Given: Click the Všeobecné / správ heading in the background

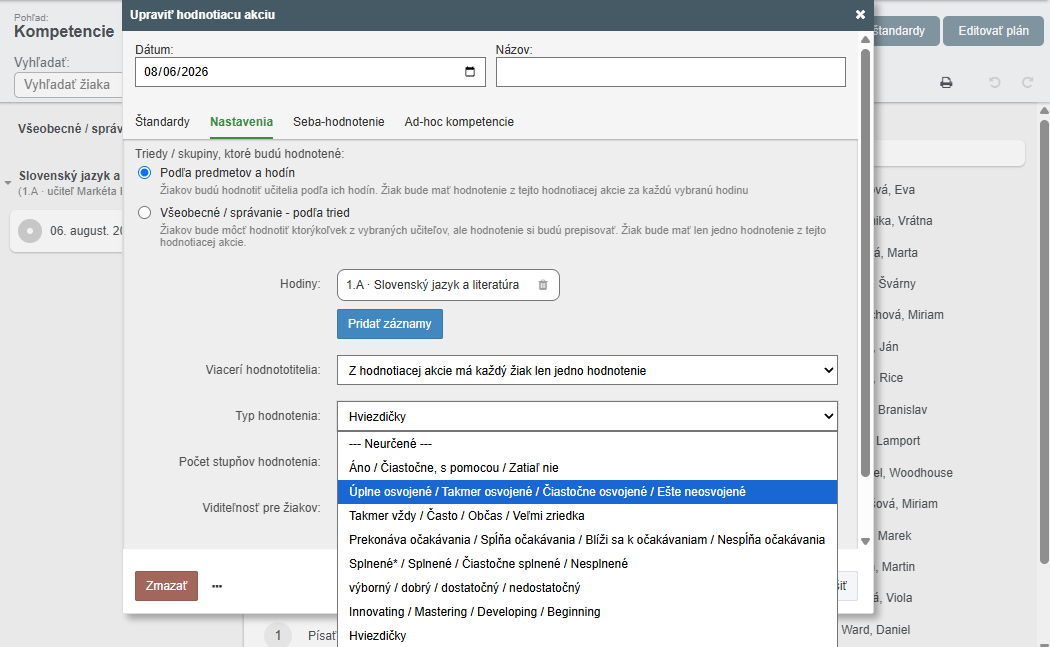Looking at the screenshot, I should tap(70, 129).
